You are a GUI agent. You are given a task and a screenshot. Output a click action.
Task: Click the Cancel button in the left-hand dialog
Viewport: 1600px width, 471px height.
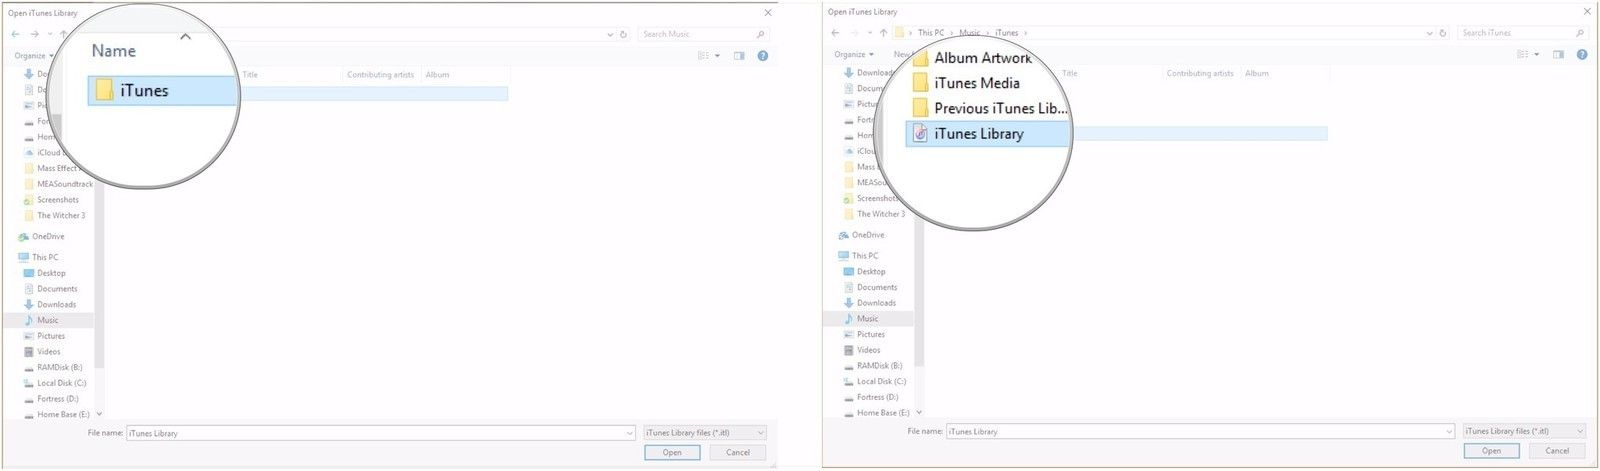click(x=738, y=452)
